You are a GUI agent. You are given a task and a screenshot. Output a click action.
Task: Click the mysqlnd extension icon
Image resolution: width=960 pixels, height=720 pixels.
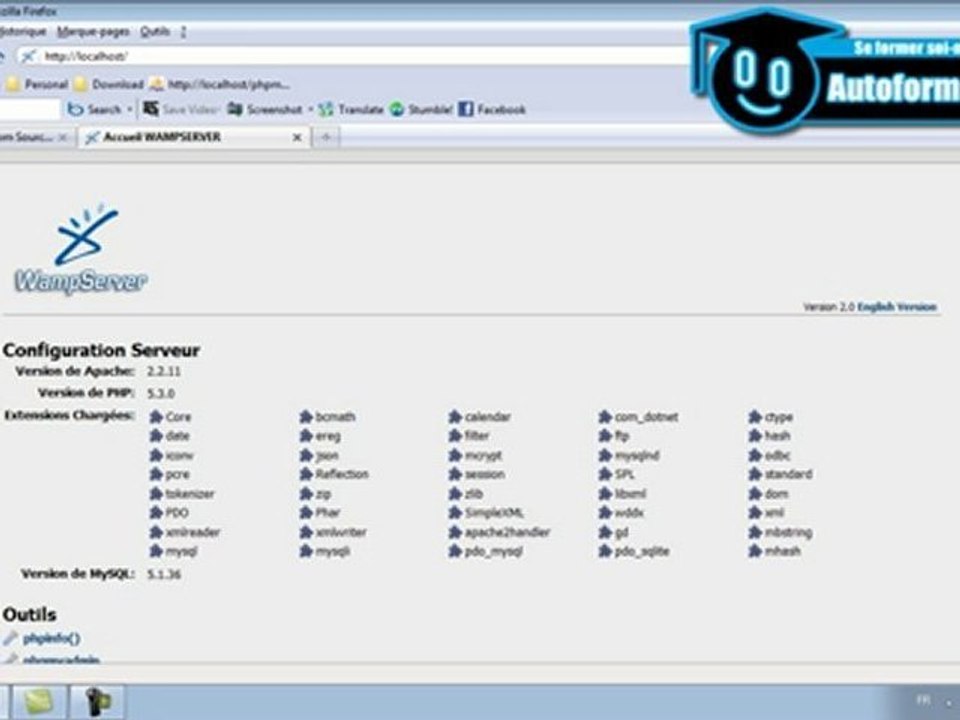tap(605, 456)
